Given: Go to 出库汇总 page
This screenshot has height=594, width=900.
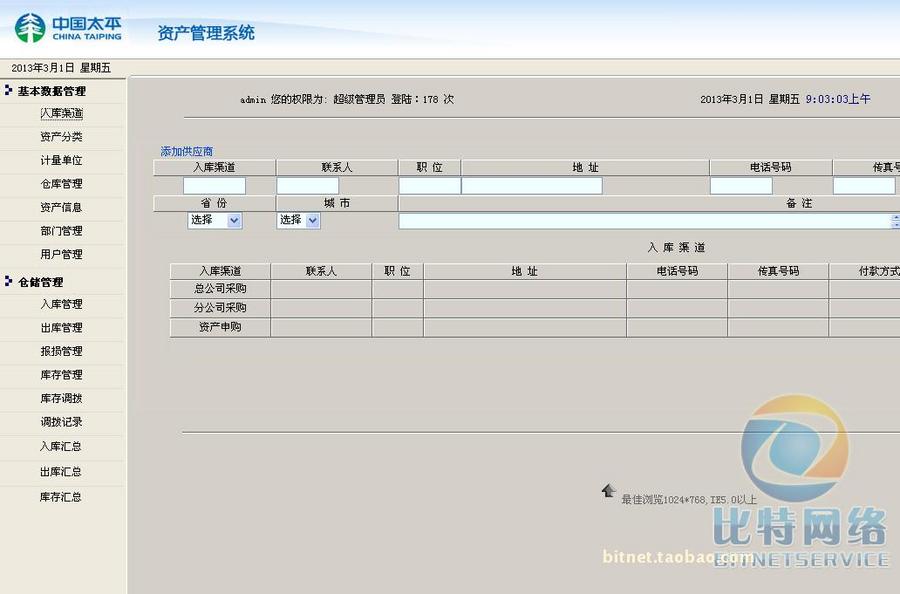Looking at the screenshot, I should click(61, 472).
